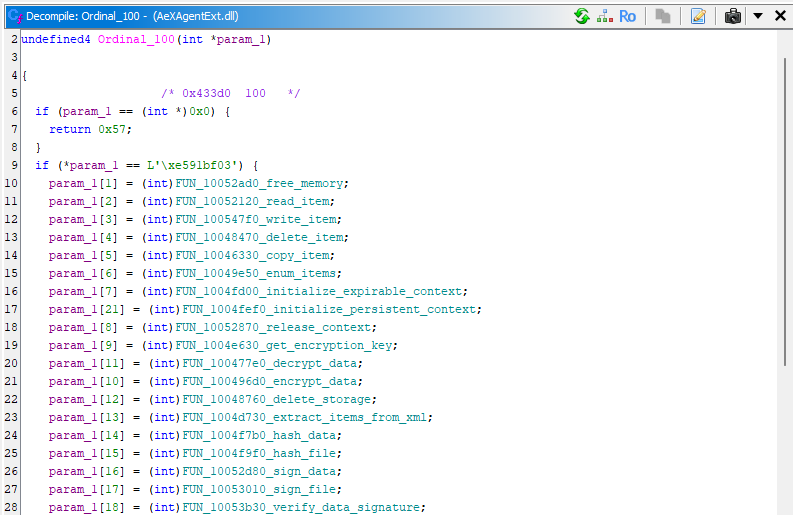Click the return 0x57 statement

91,130
